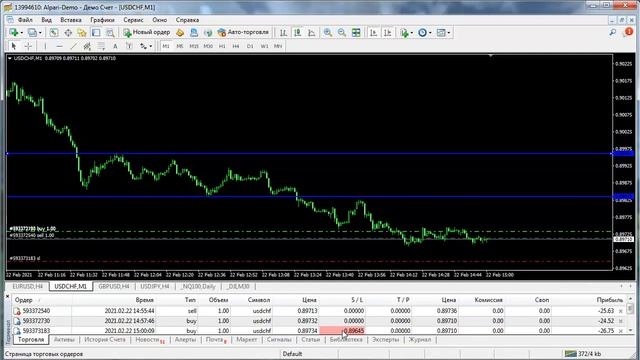This screenshot has height=360, width=640.
Task: Open the История Счета terminal tab
Action: point(105,340)
